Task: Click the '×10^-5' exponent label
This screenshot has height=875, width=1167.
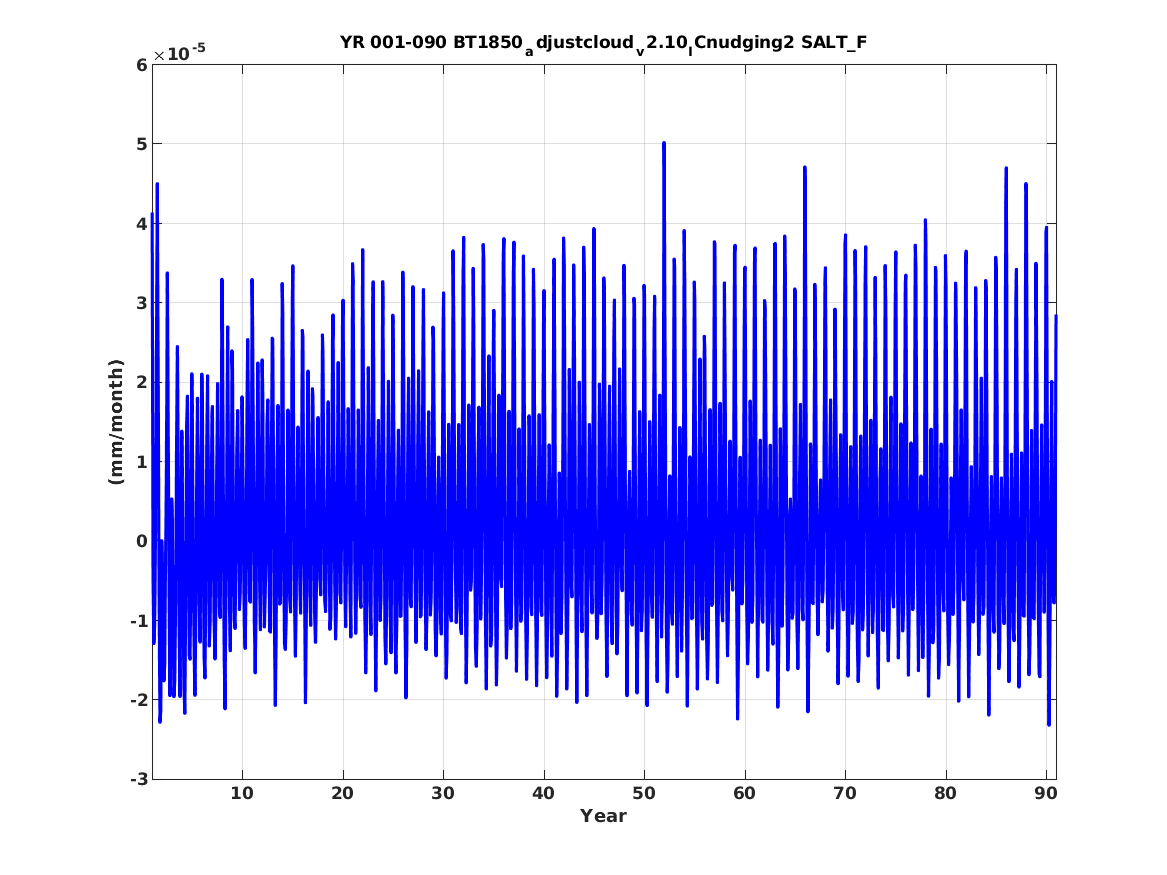Action: tap(179, 53)
